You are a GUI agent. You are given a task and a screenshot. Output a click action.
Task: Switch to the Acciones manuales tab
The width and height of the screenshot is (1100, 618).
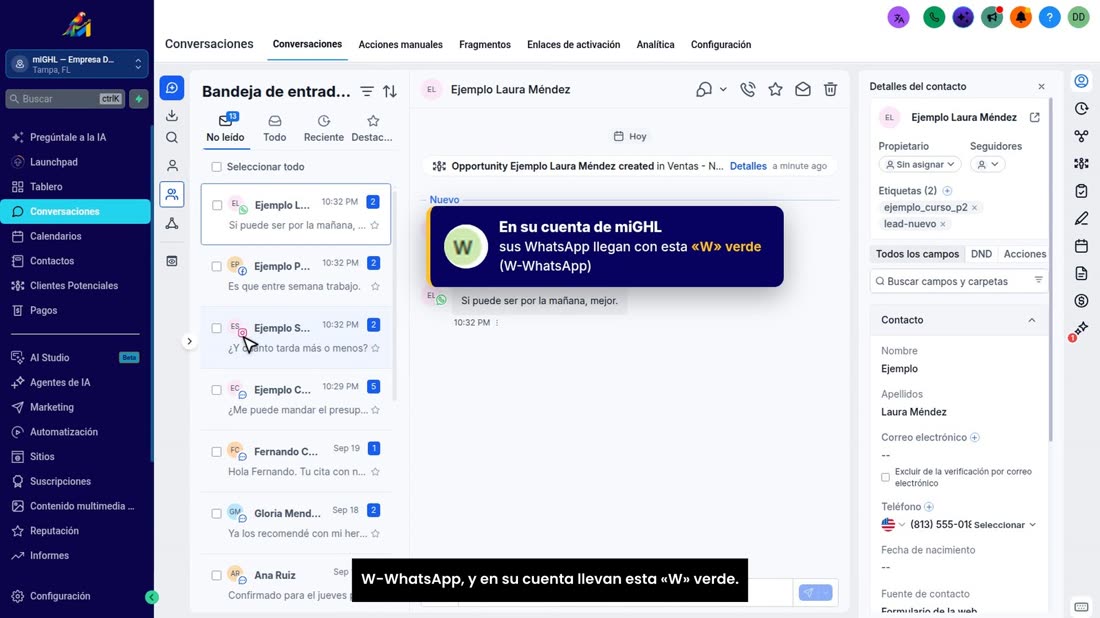(401, 45)
